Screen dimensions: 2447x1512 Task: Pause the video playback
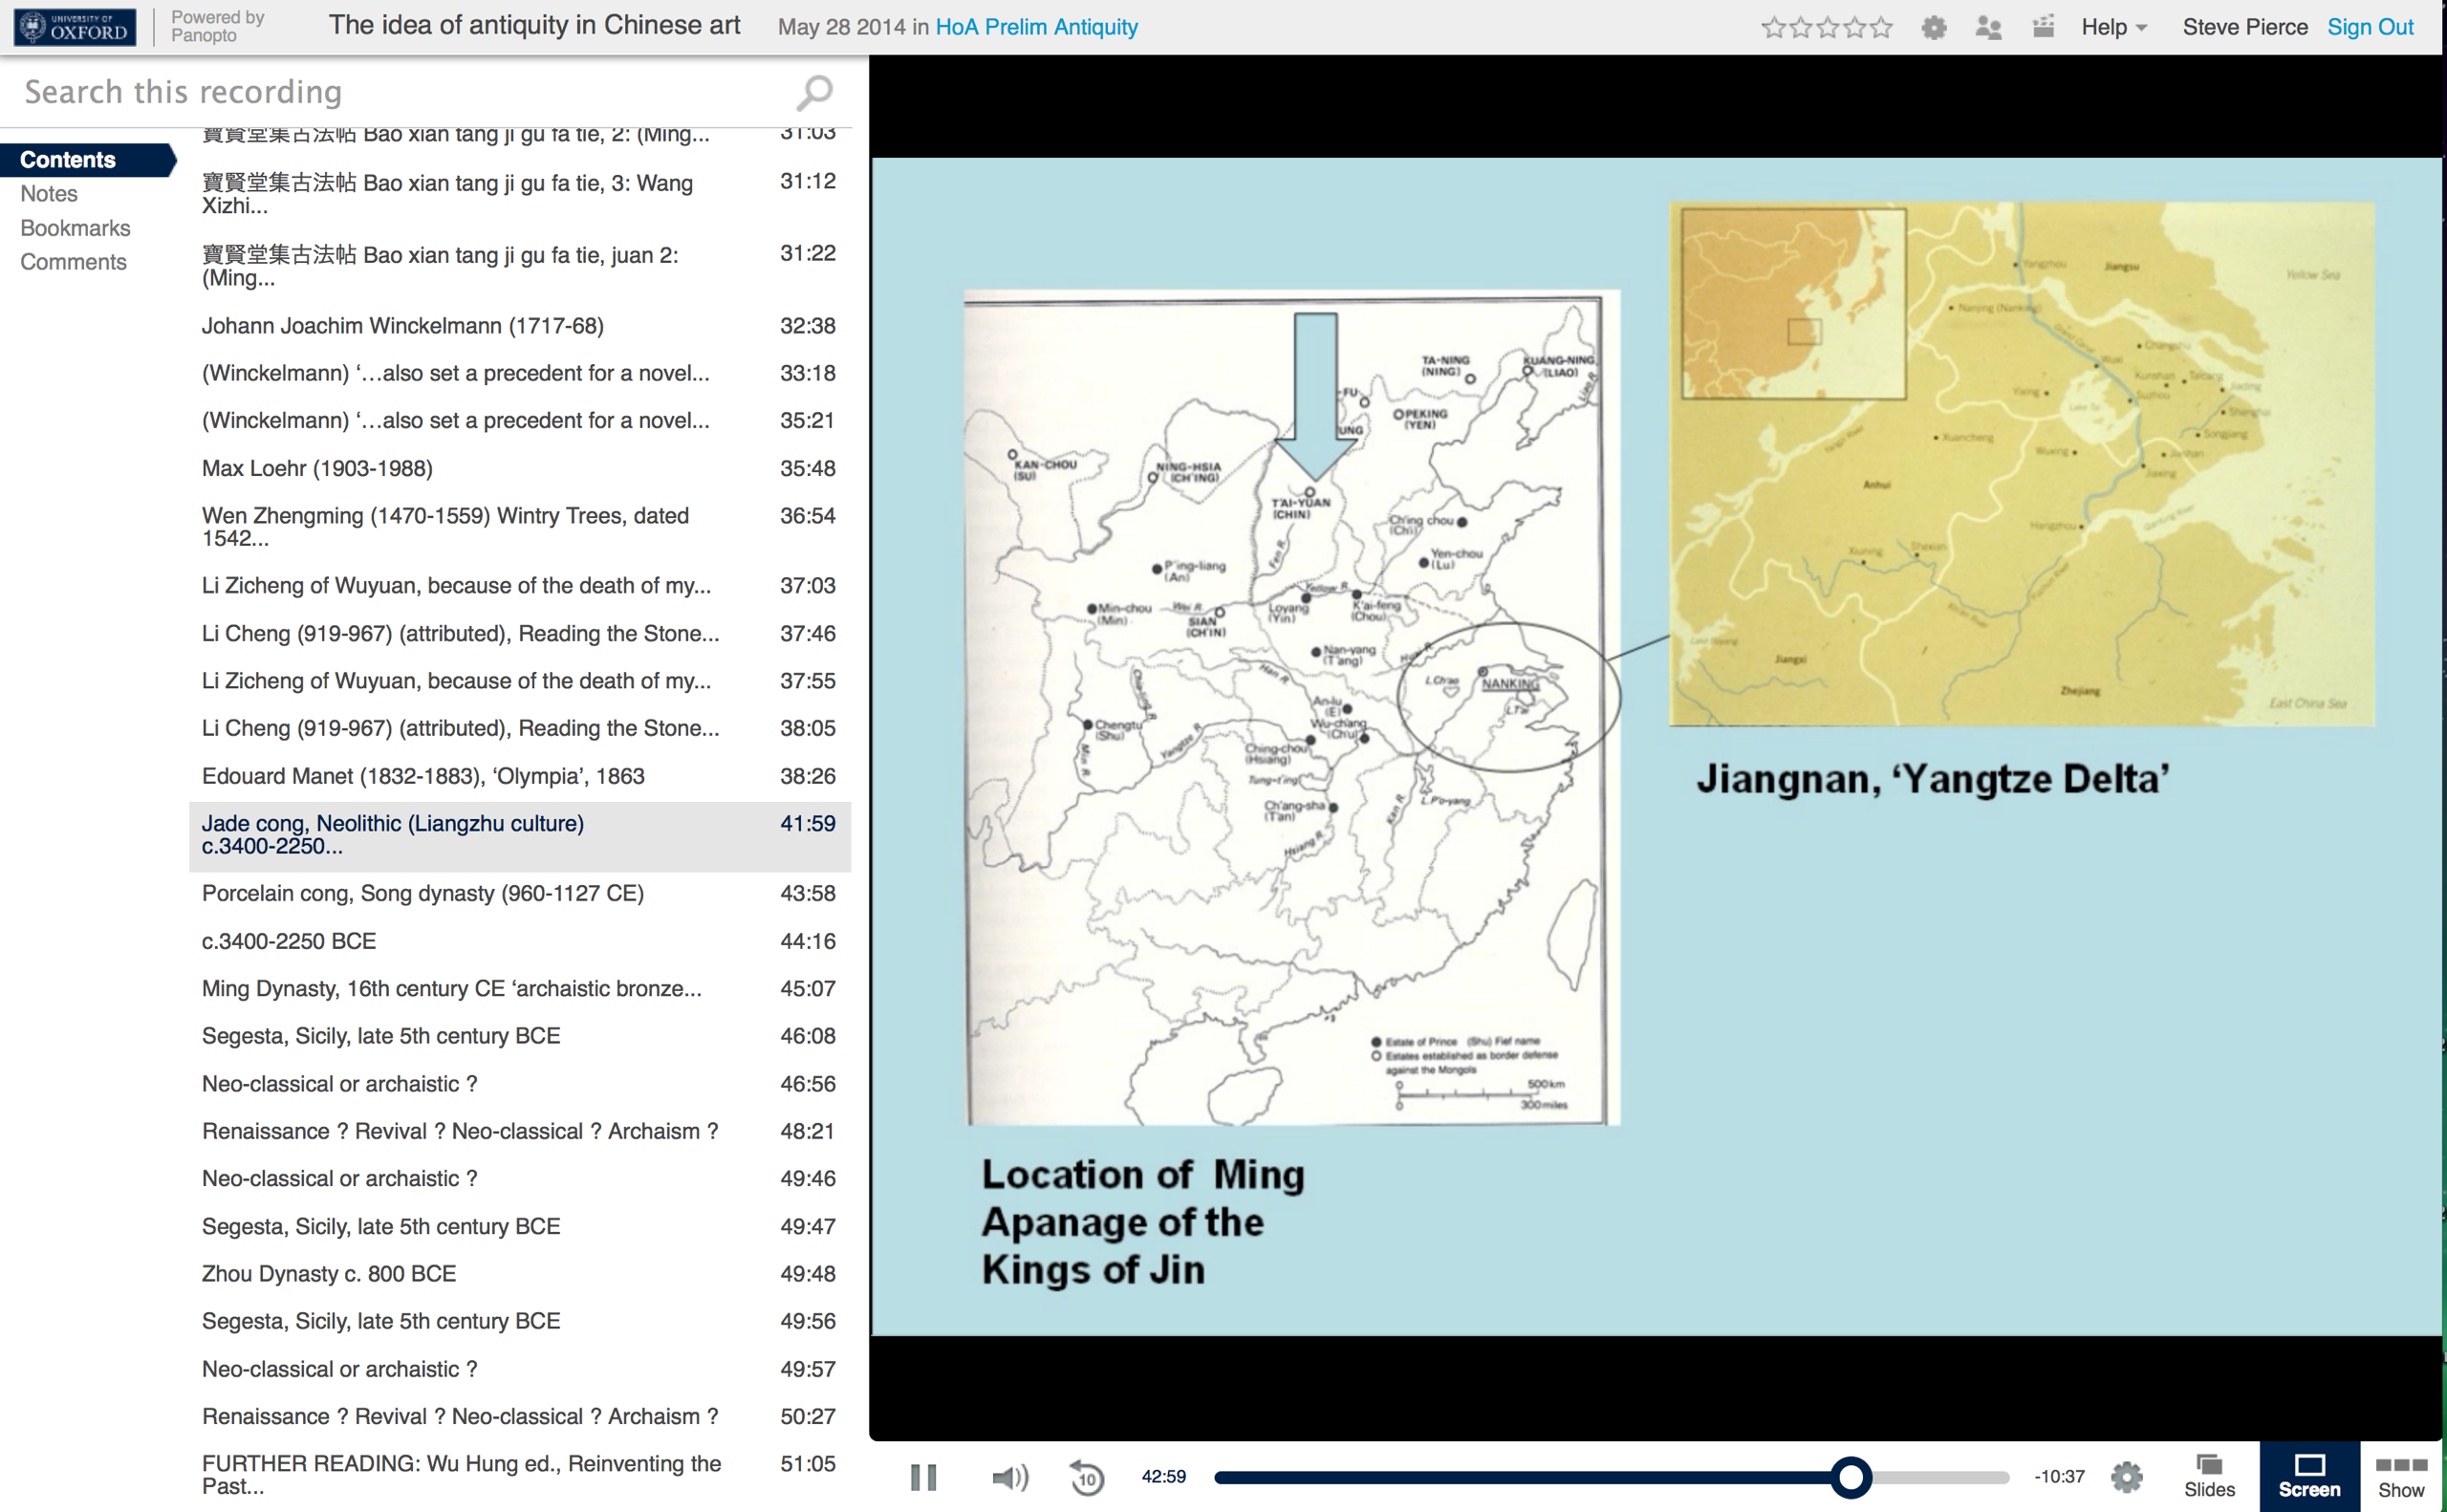point(923,1477)
